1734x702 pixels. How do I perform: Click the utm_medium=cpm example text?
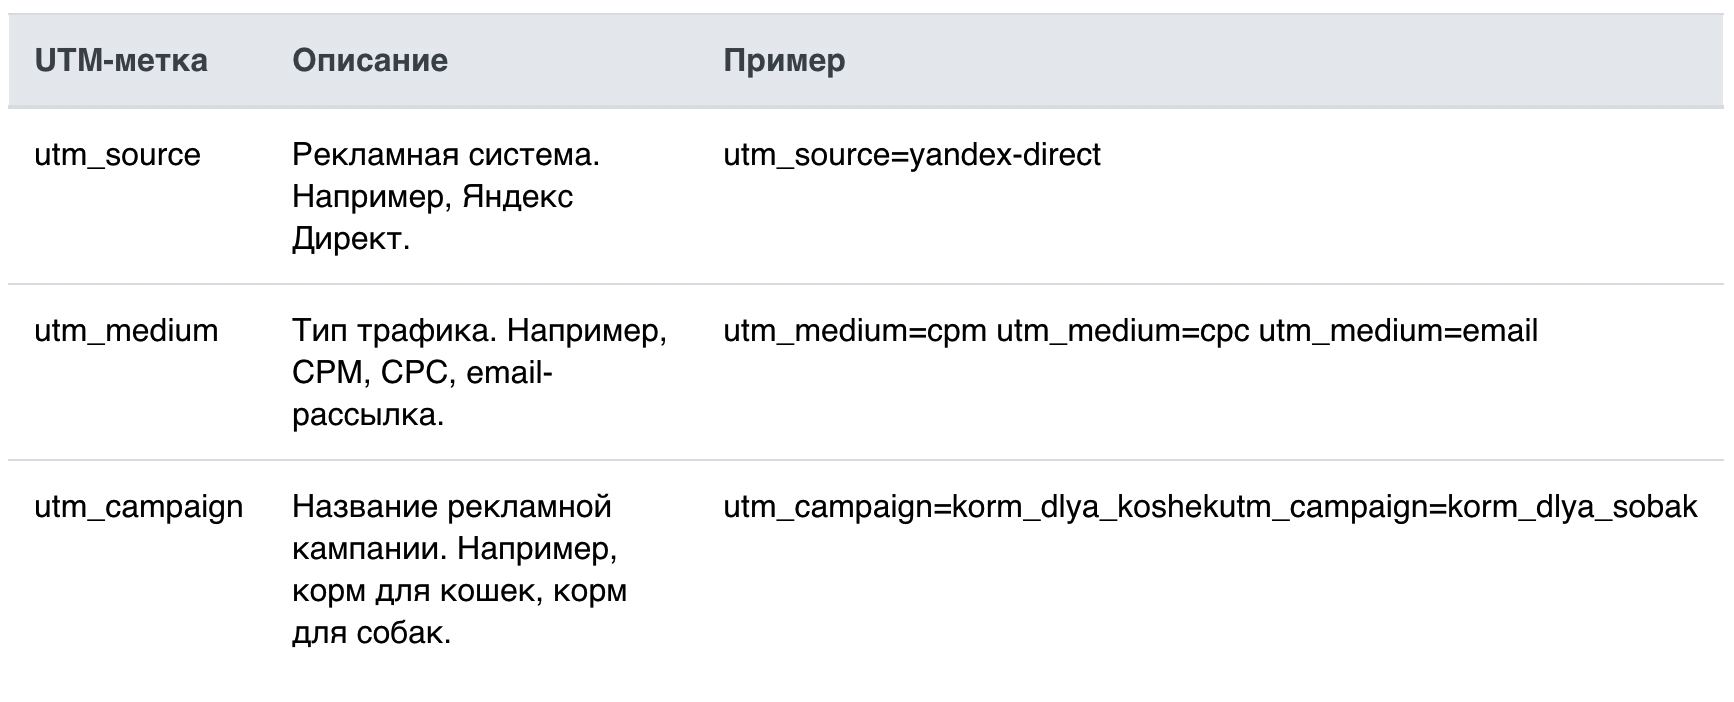point(855,331)
